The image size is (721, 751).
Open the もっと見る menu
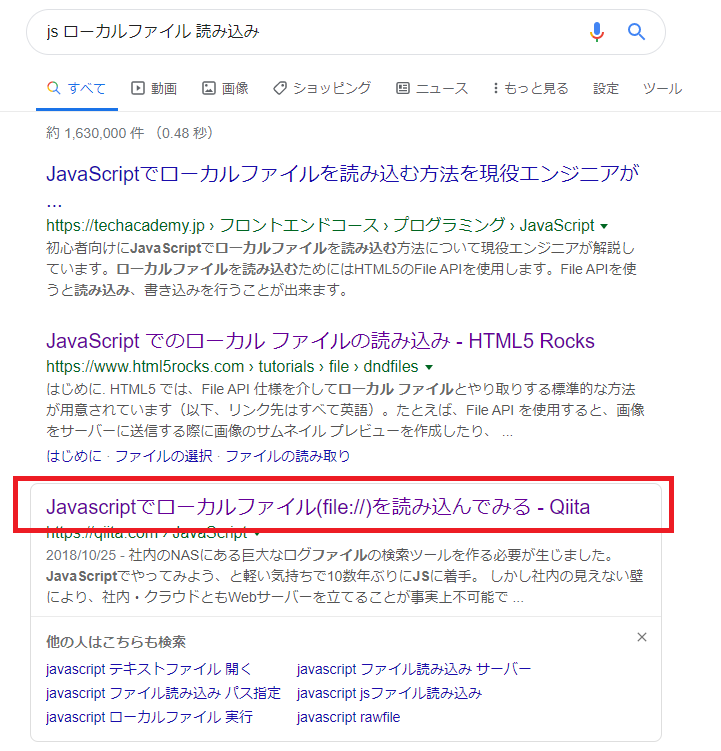[x=530, y=89]
